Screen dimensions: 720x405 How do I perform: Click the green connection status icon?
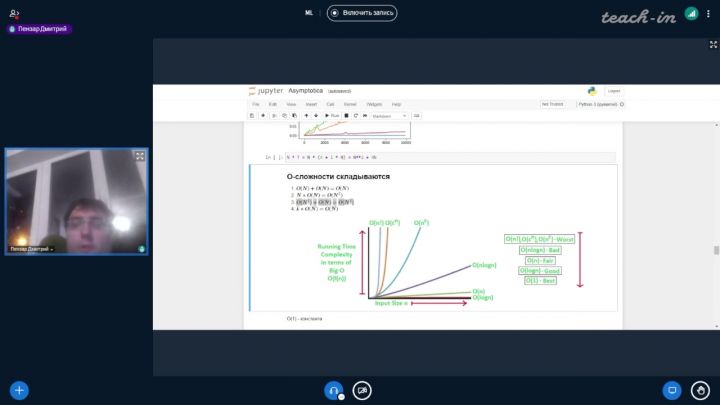click(691, 14)
